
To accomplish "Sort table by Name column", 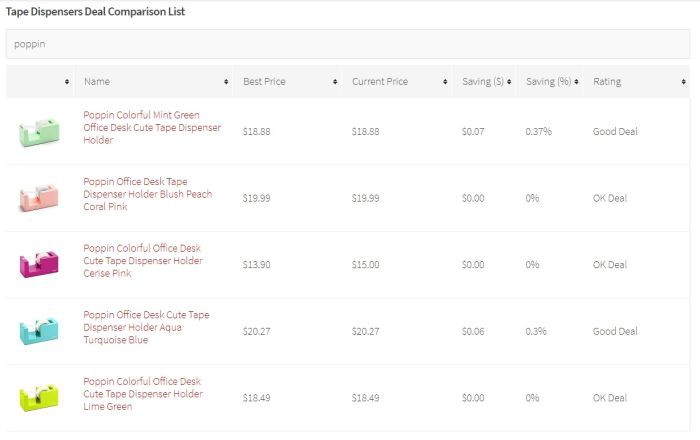I will point(154,82).
